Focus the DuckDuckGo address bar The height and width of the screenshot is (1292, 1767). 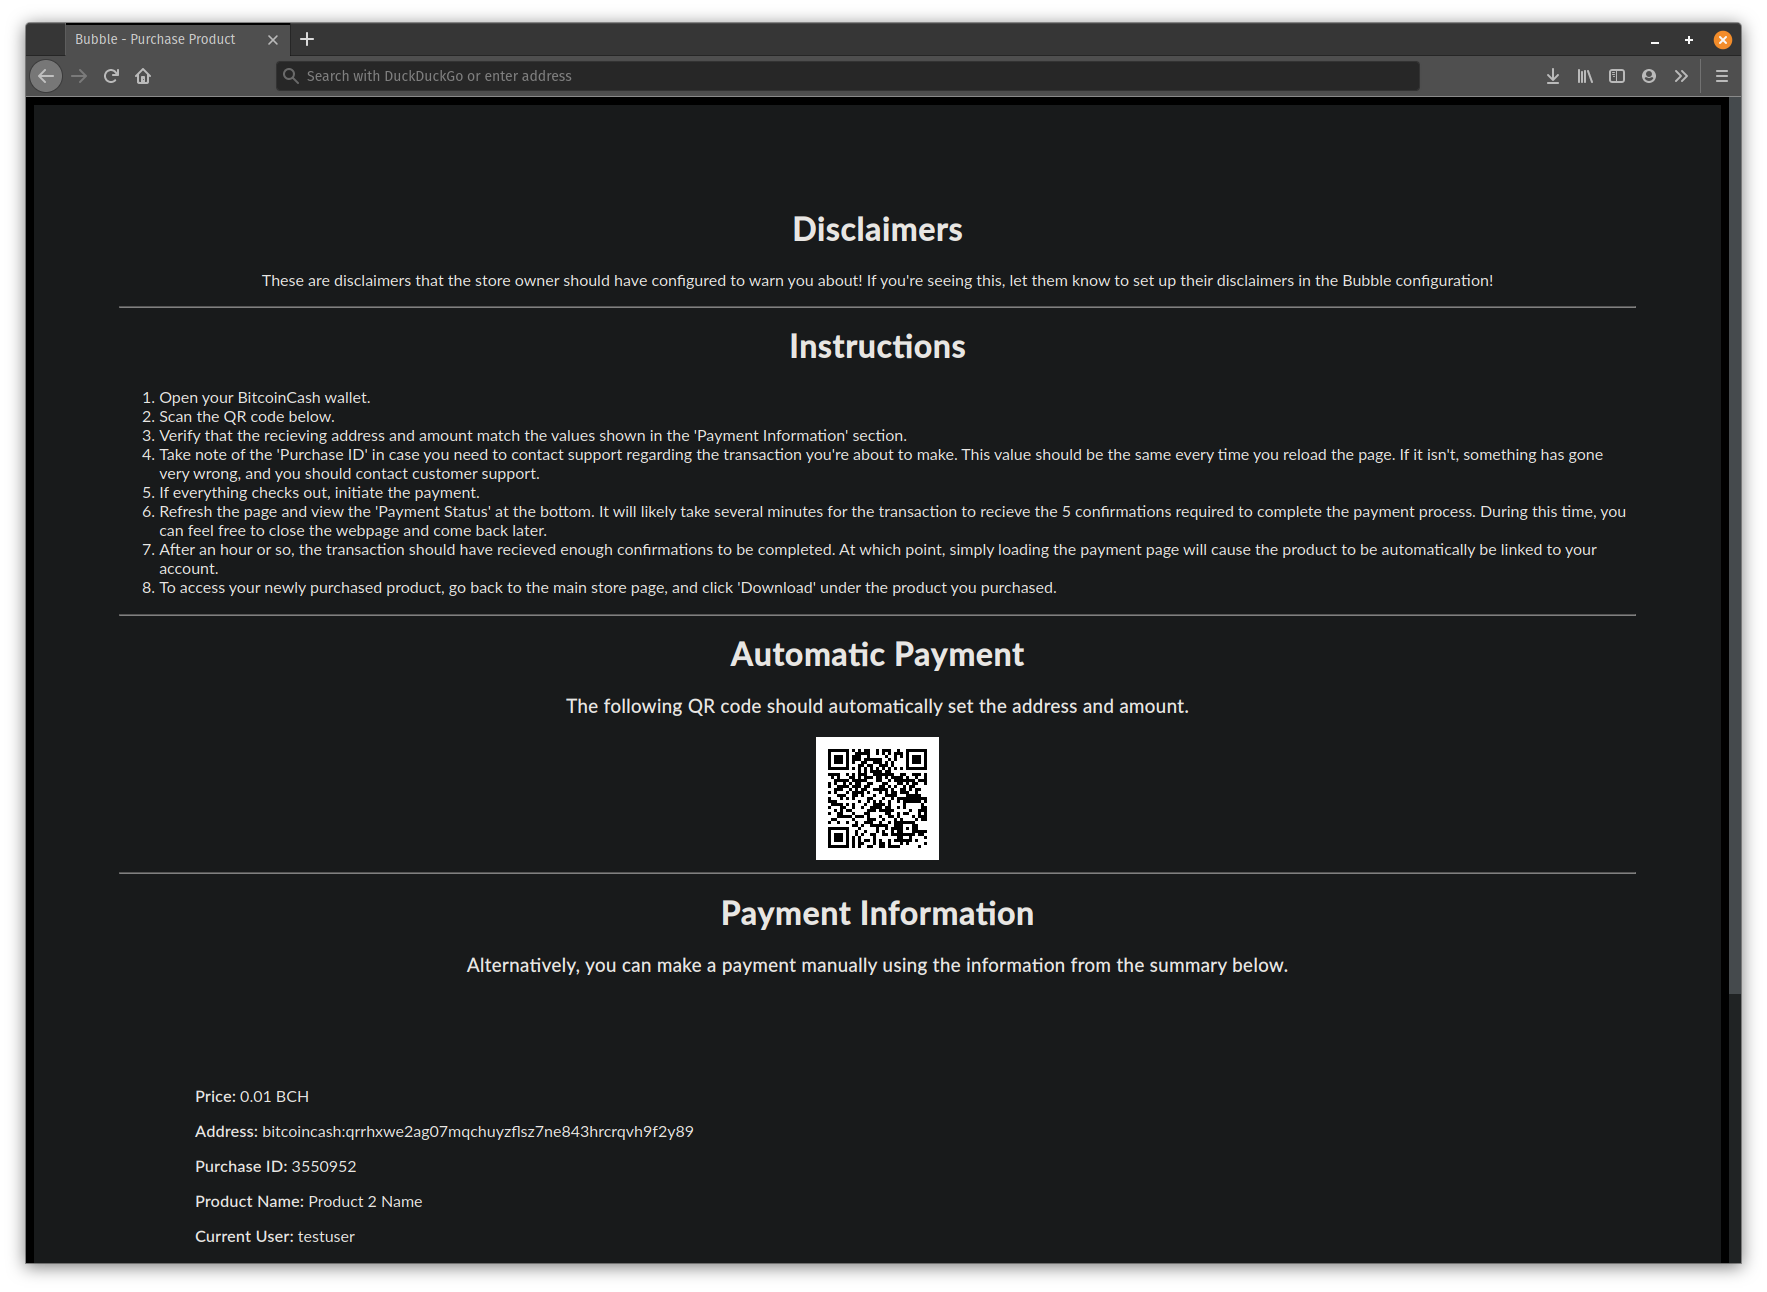click(850, 76)
